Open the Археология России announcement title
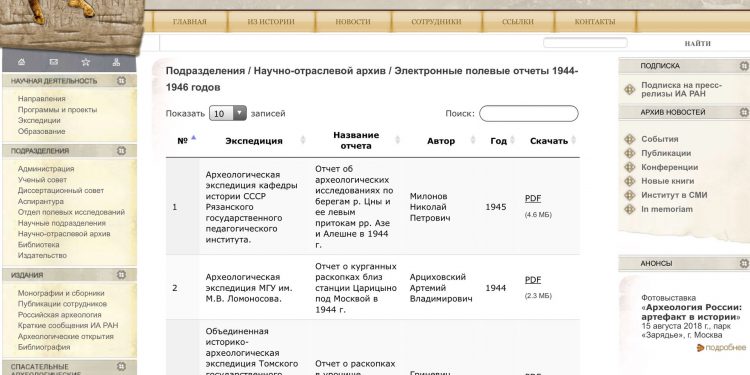This screenshot has height=375, width=750. [691, 312]
